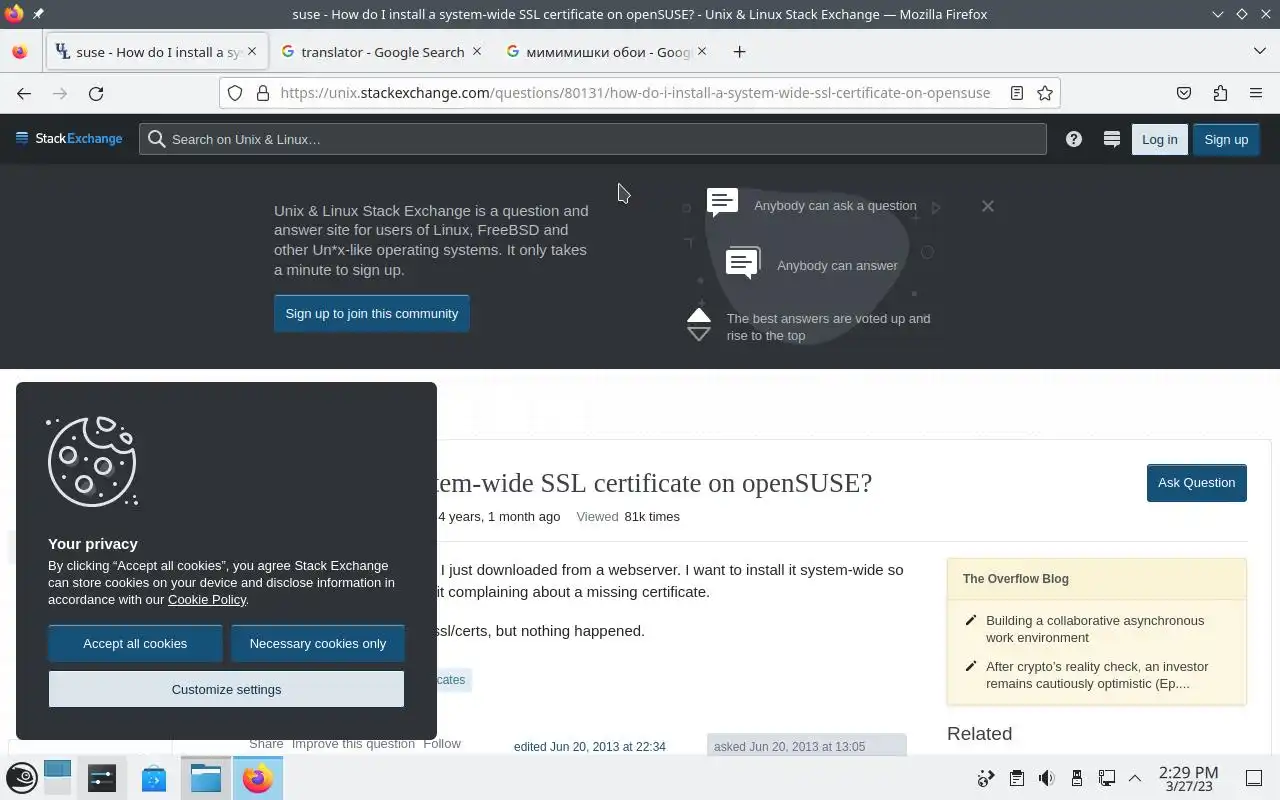Screen dimensions: 1280x800
Task: Open the Firefox View pinned icon
Action: (x=20, y=52)
